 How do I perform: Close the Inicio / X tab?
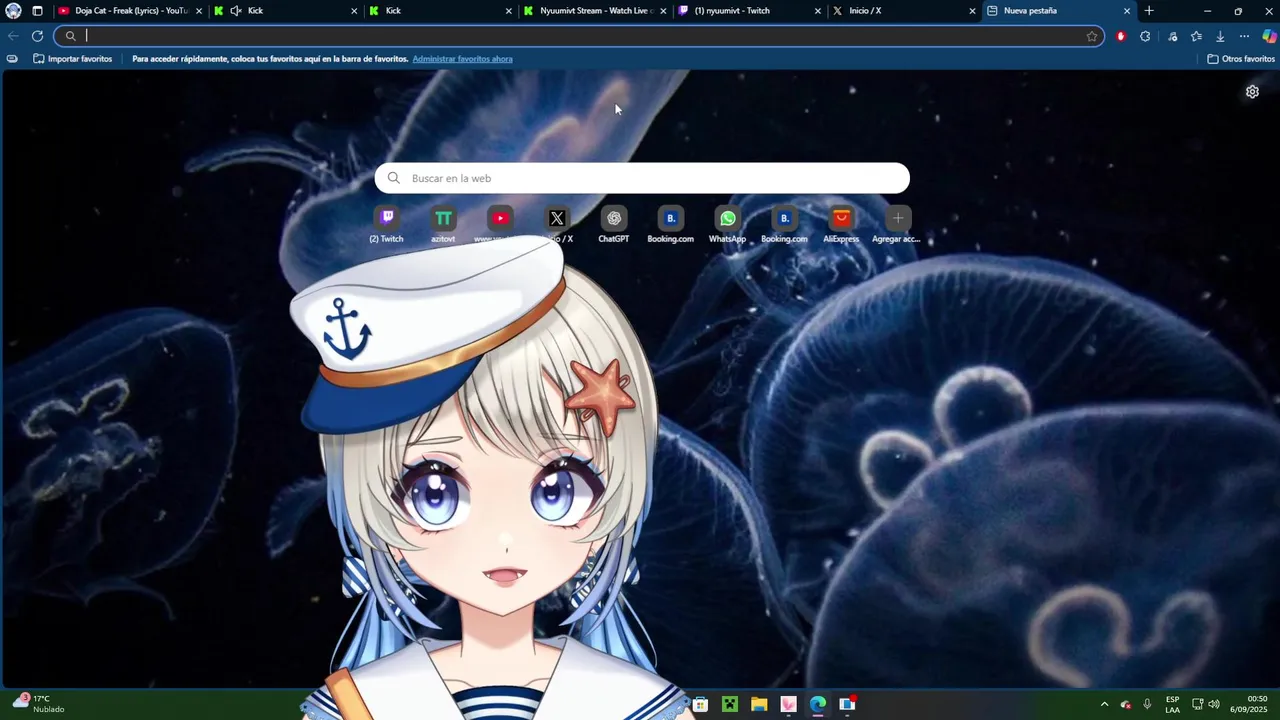pos(972,11)
